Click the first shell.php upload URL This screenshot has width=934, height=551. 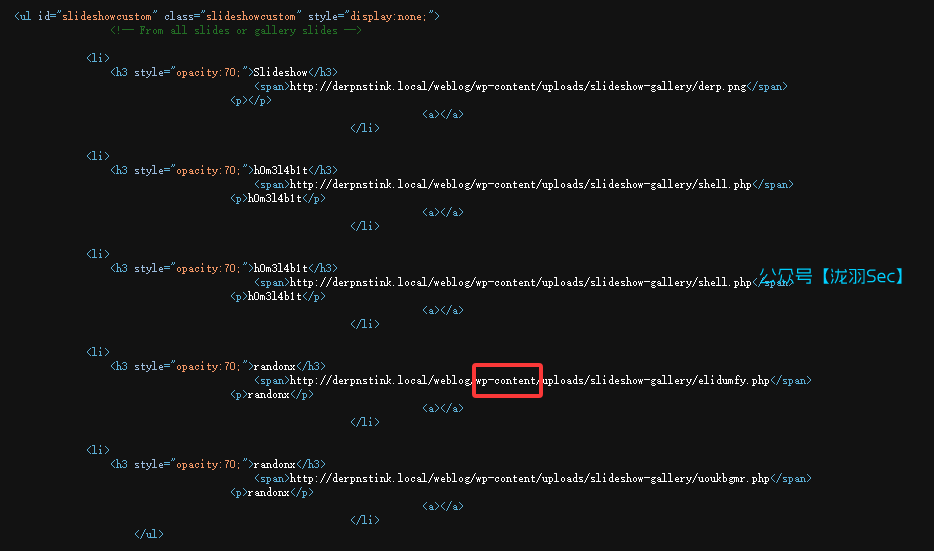click(x=520, y=185)
